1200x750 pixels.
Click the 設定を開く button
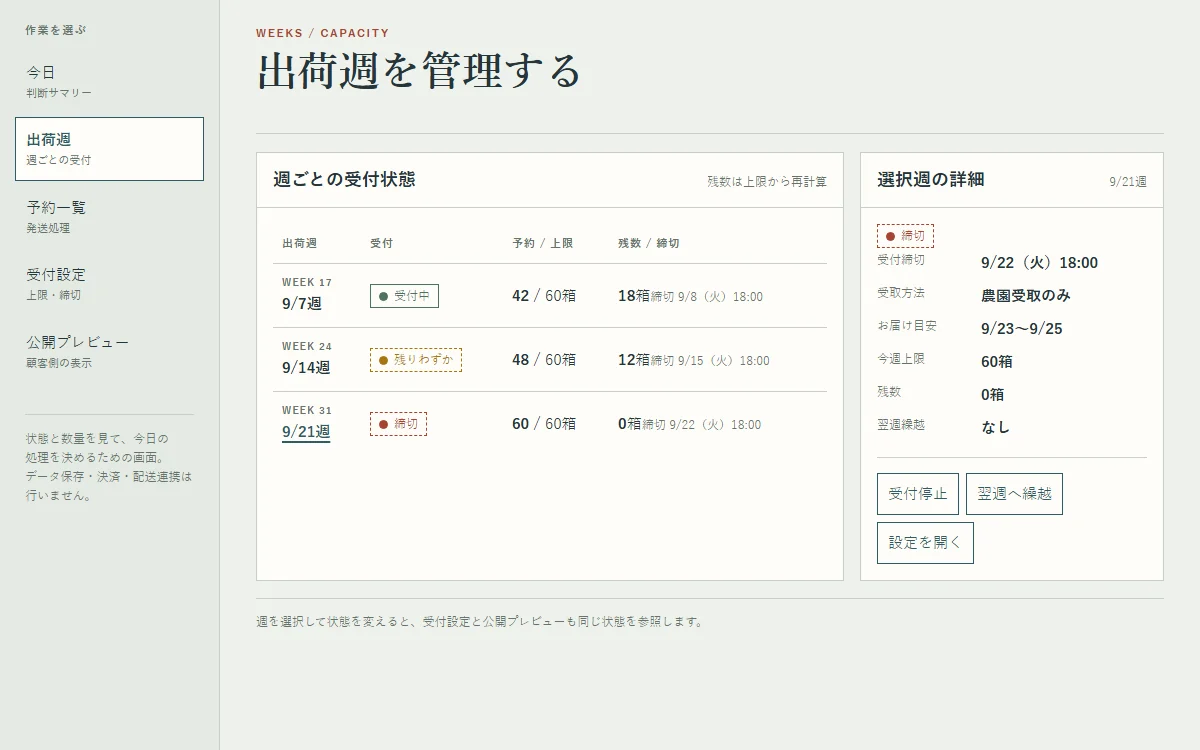(x=925, y=543)
